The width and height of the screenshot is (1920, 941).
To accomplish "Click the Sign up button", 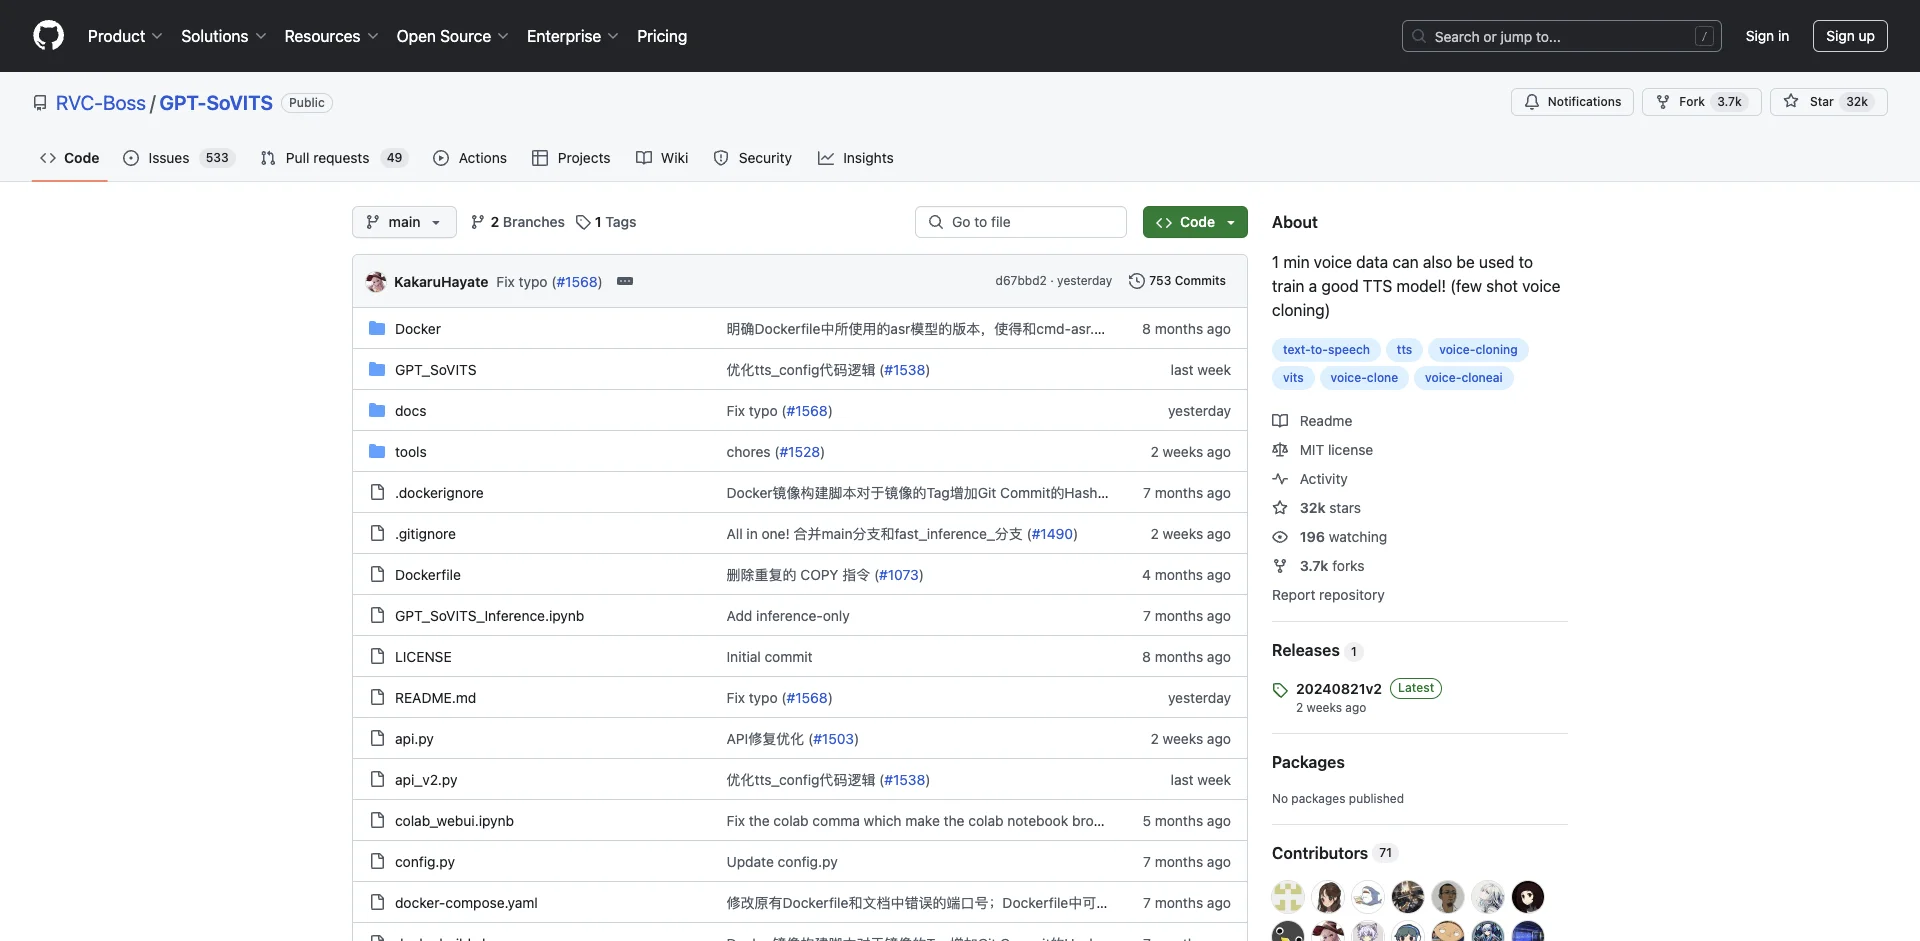I will [x=1850, y=36].
